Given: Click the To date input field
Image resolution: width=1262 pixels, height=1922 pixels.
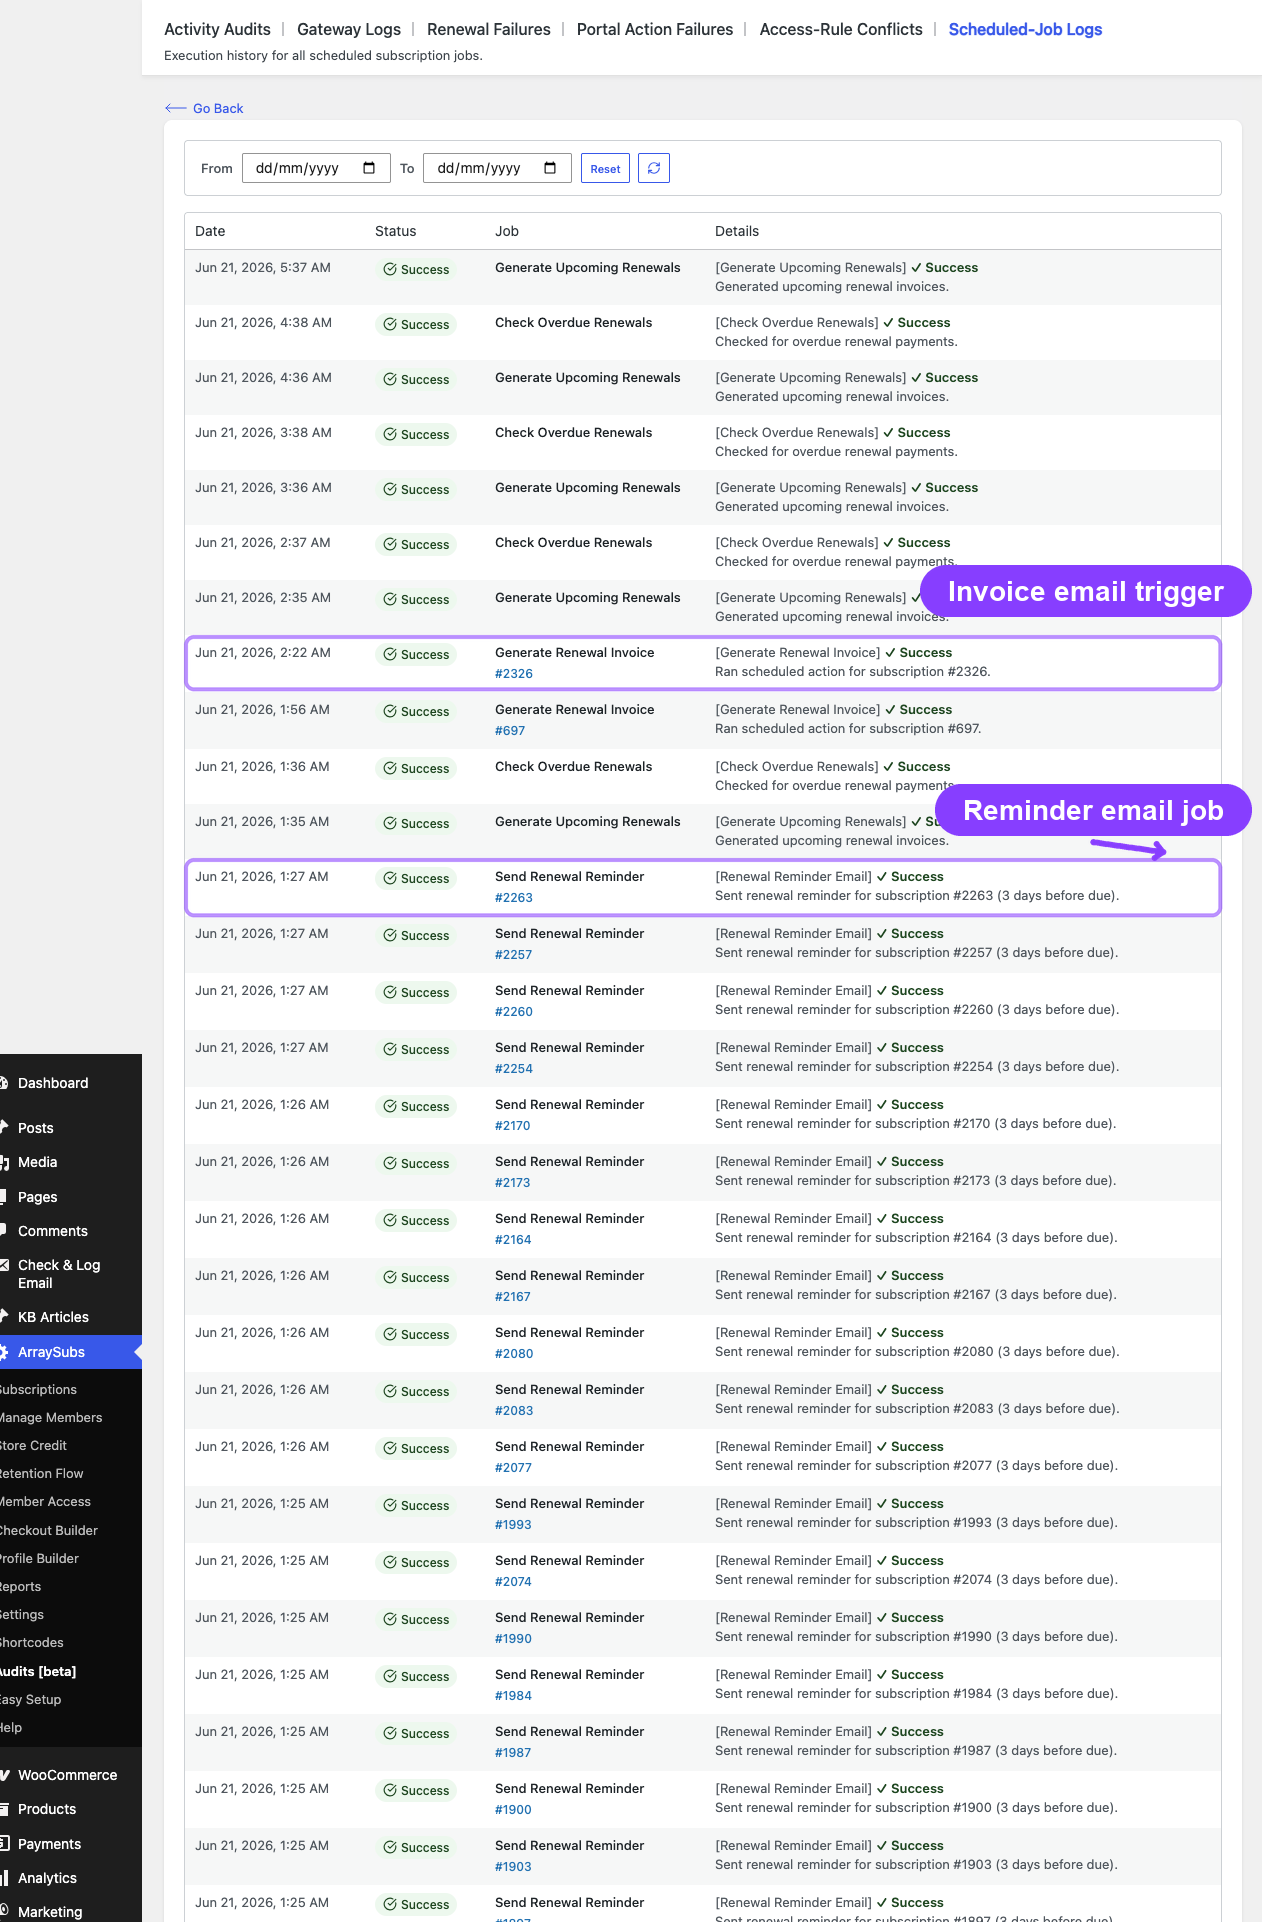Looking at the screenshot, I should (x=497, y=168).
